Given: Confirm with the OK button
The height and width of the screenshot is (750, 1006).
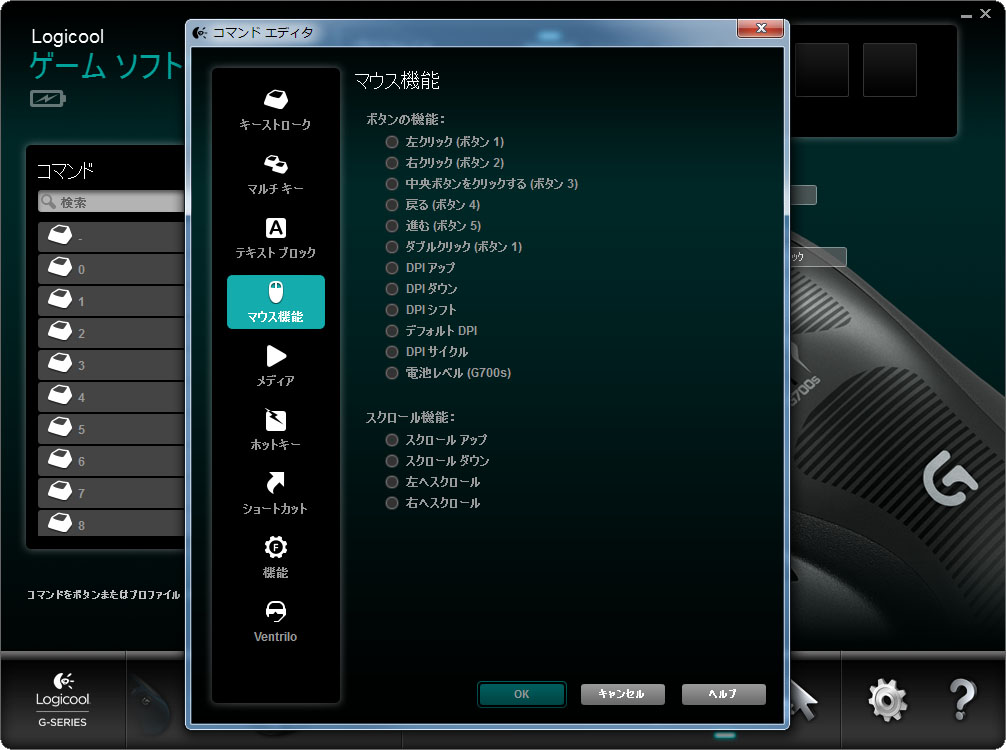Looking at the screenshot, I should pos(522,694).
